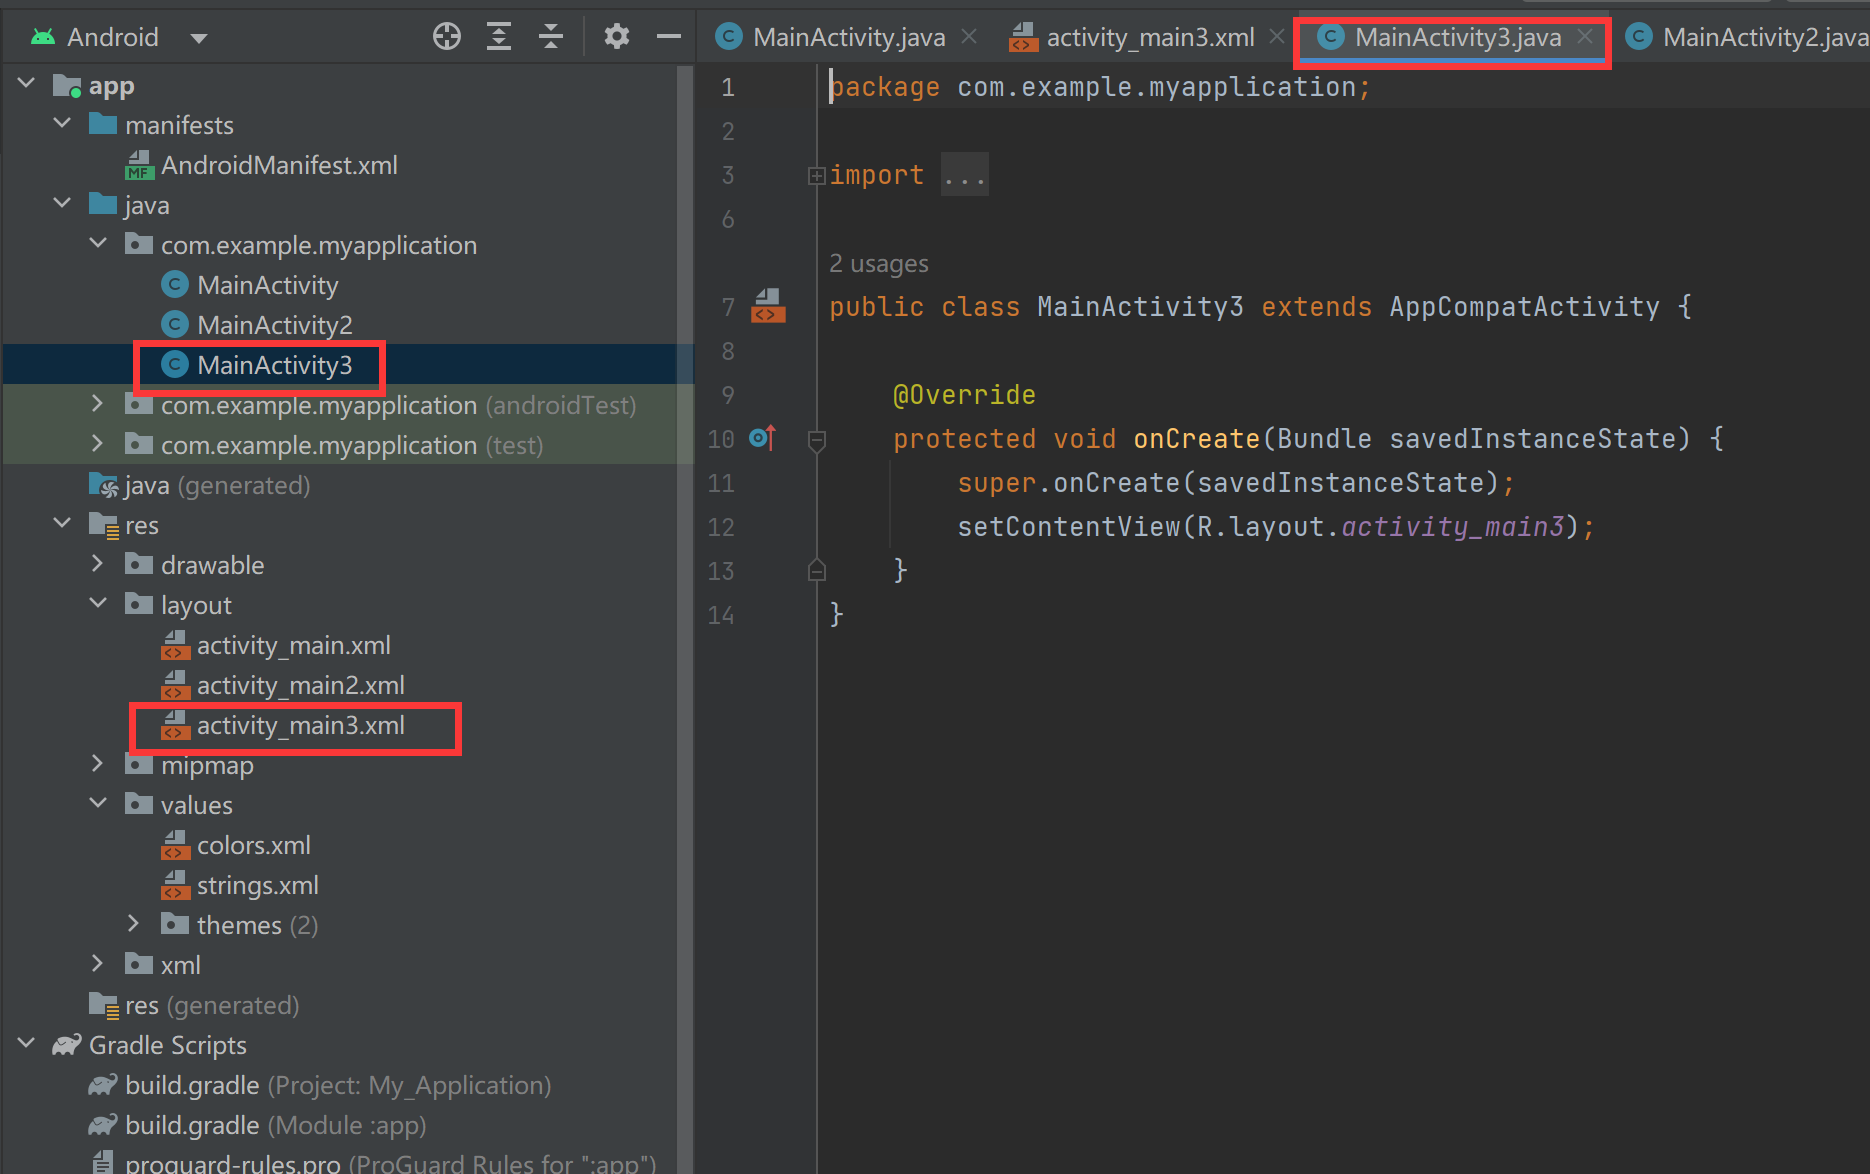Hide the project tool window with minus icon
This screenshot has height=1174, width=1870.
click(669, 37)
